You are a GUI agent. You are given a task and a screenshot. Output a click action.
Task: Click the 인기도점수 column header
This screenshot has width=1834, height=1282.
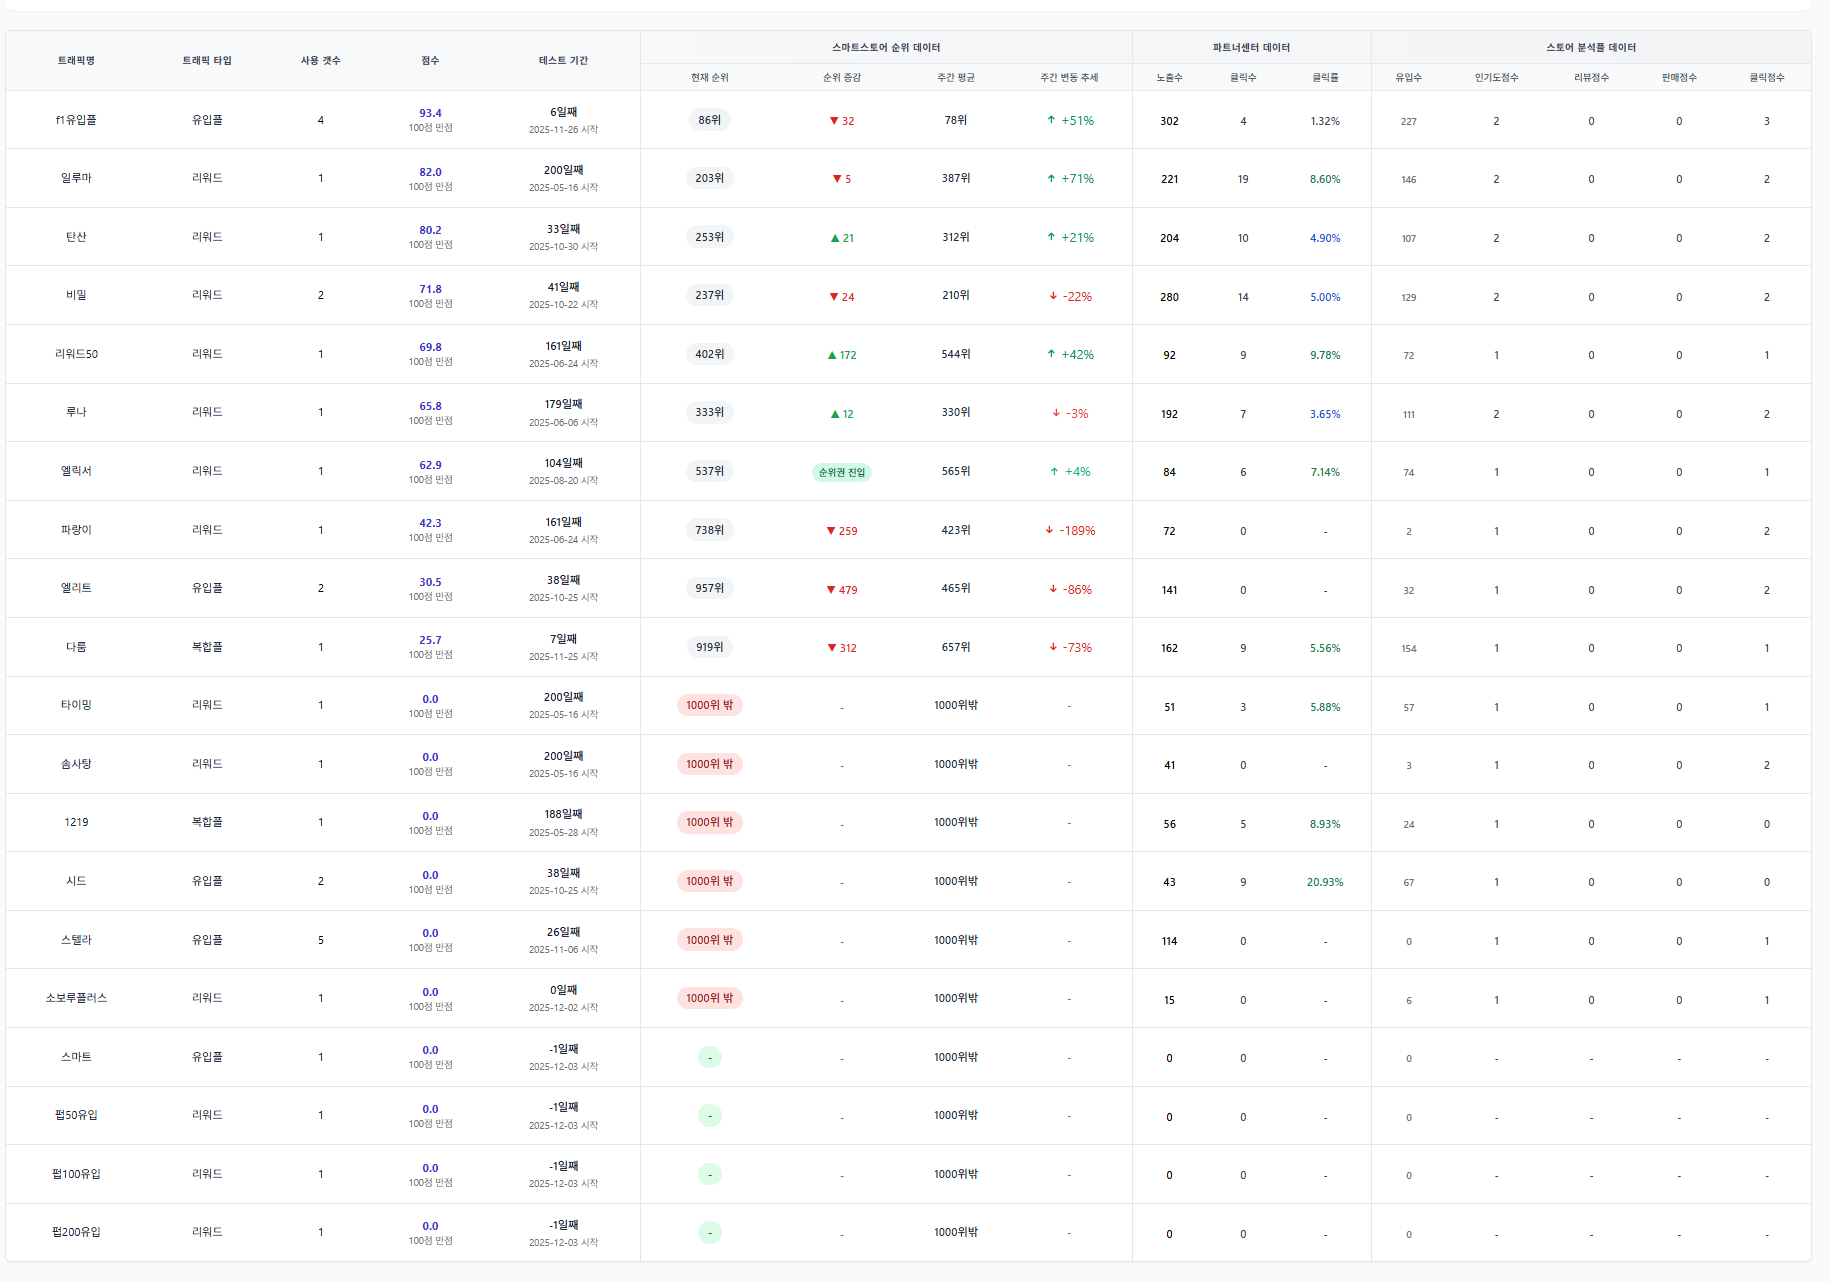tap(1496, 78)
